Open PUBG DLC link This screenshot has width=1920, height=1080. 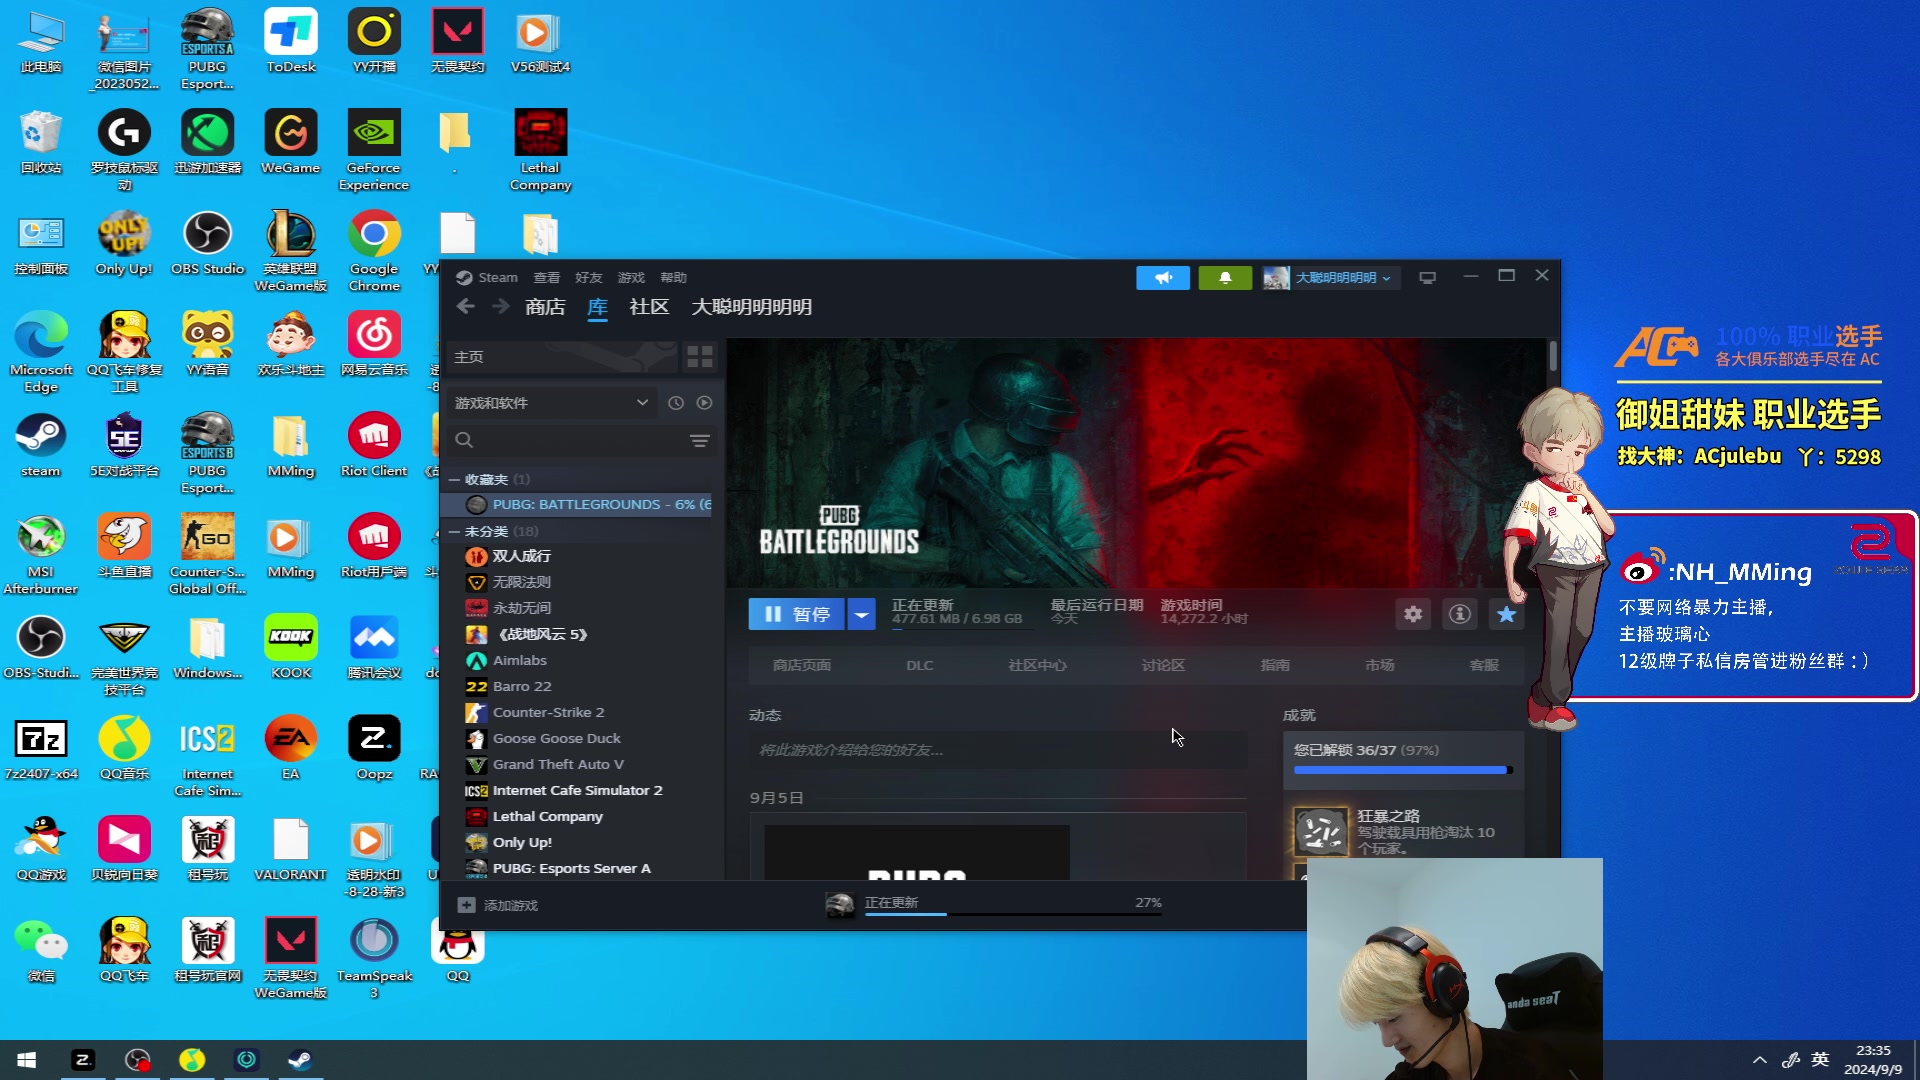click(x=919, y=665)
